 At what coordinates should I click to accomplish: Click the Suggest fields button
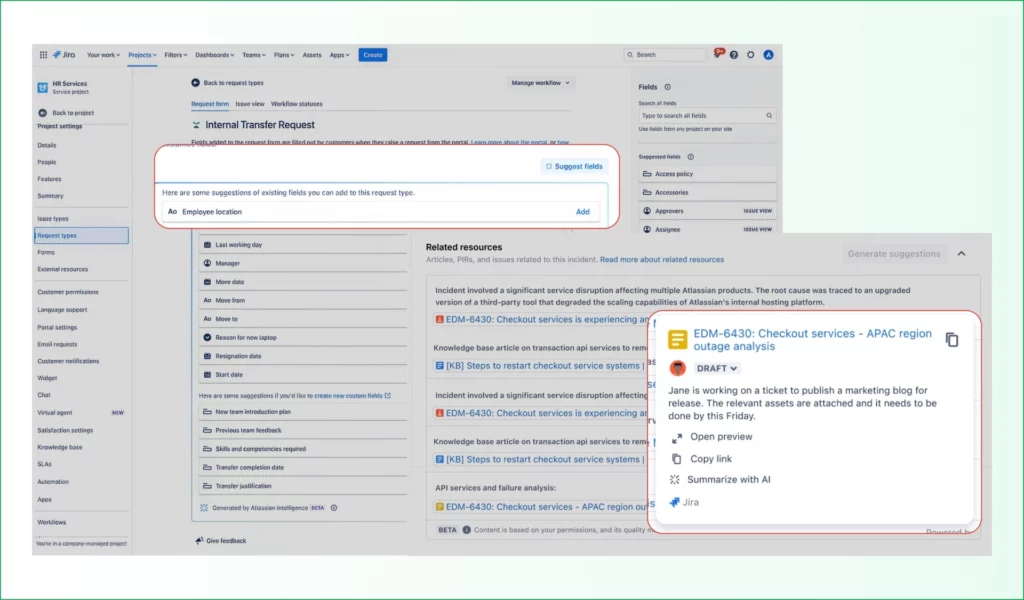pyautogui.click(x=574, y=166)
